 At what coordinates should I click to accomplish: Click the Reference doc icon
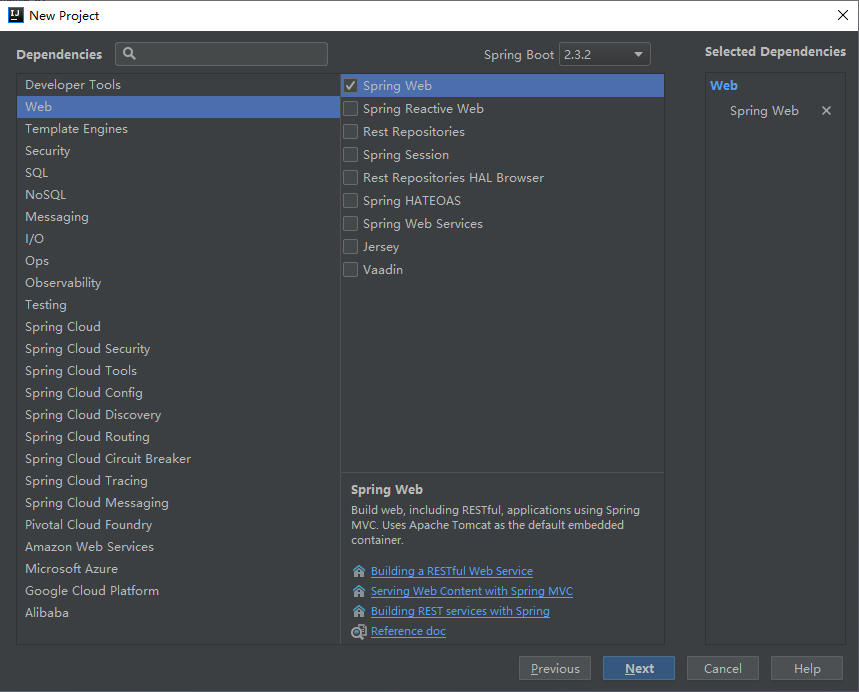tap(359, 631)
